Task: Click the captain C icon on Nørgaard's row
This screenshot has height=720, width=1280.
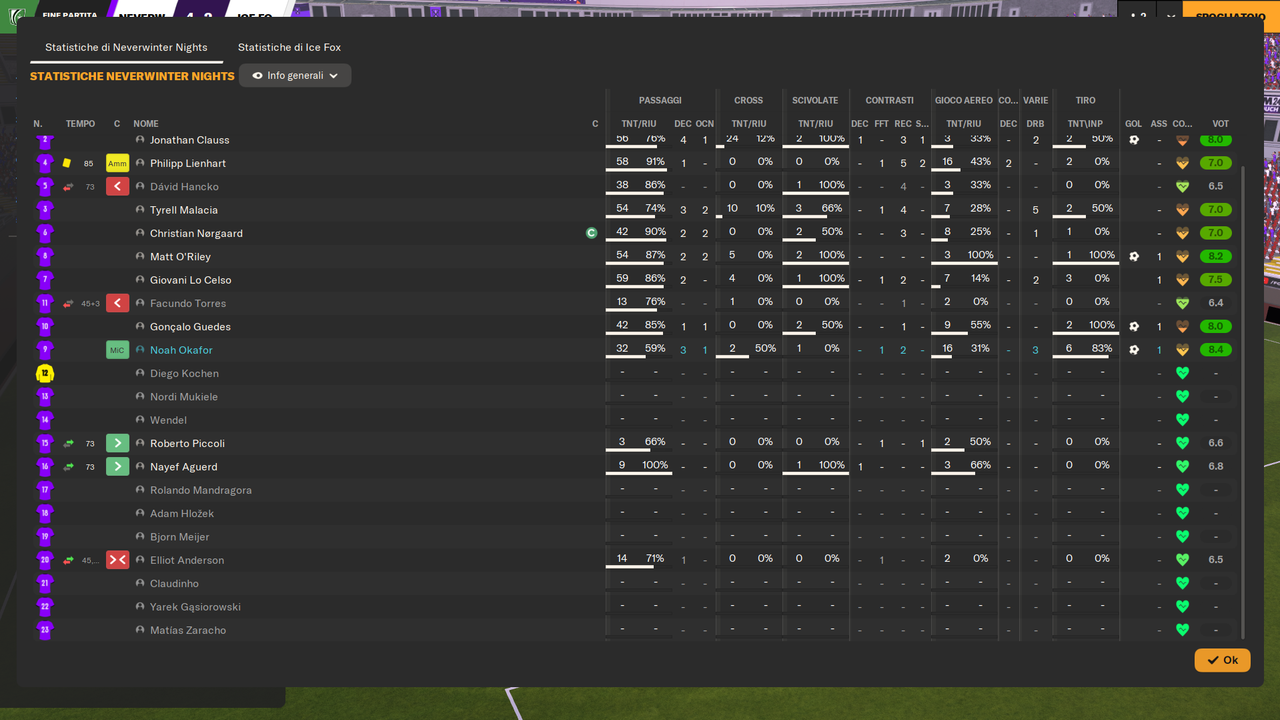Action: 592,233
